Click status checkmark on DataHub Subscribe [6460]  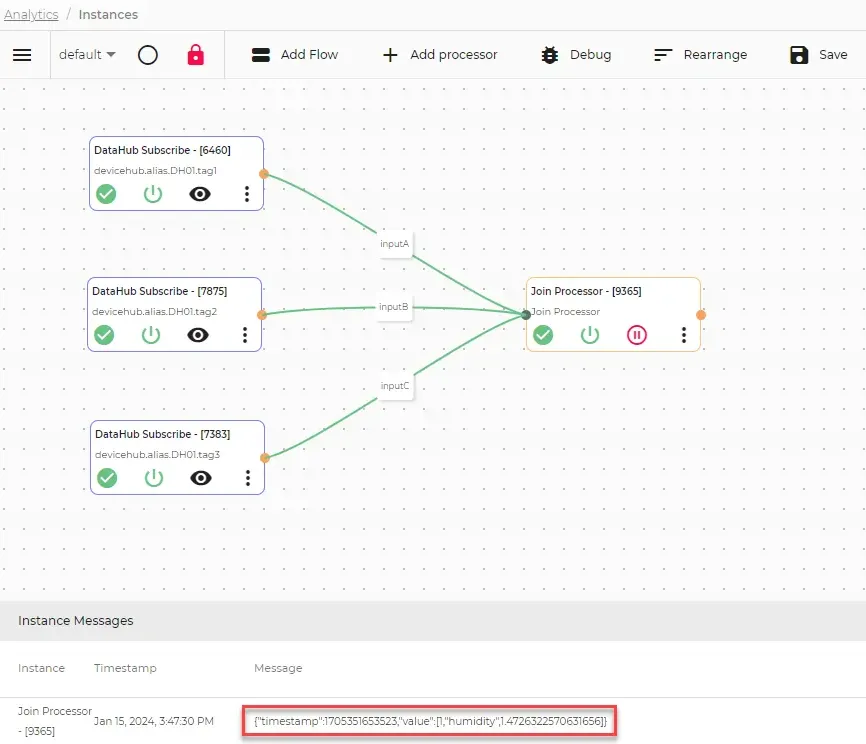[x=106, y=194]
